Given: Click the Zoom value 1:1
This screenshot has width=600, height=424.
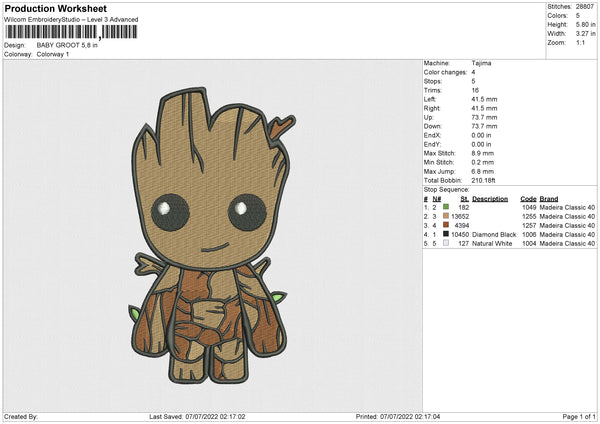Looking at the screenshot, I should (580, 42).
